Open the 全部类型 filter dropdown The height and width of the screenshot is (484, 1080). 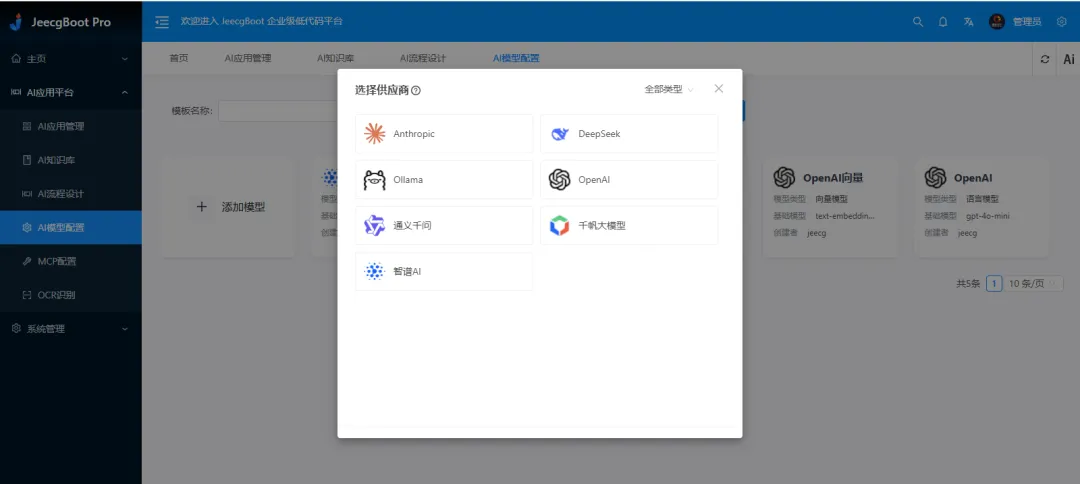(669, 90)
